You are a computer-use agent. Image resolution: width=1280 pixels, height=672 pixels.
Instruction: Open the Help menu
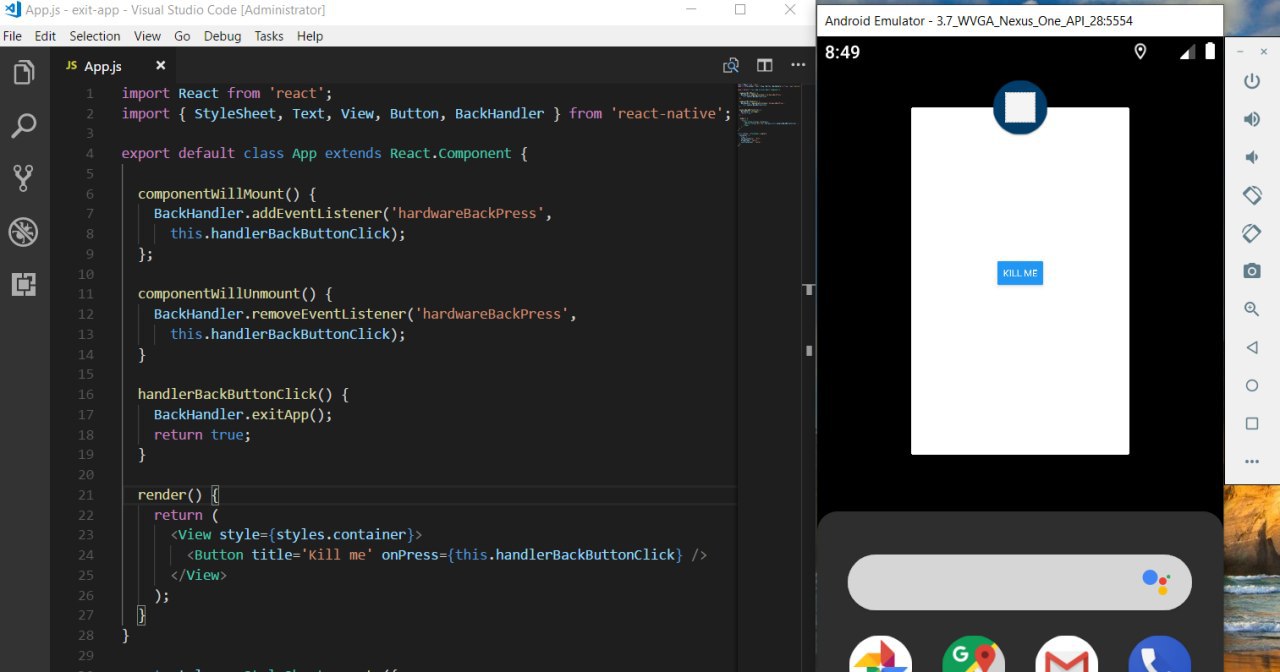310,36
